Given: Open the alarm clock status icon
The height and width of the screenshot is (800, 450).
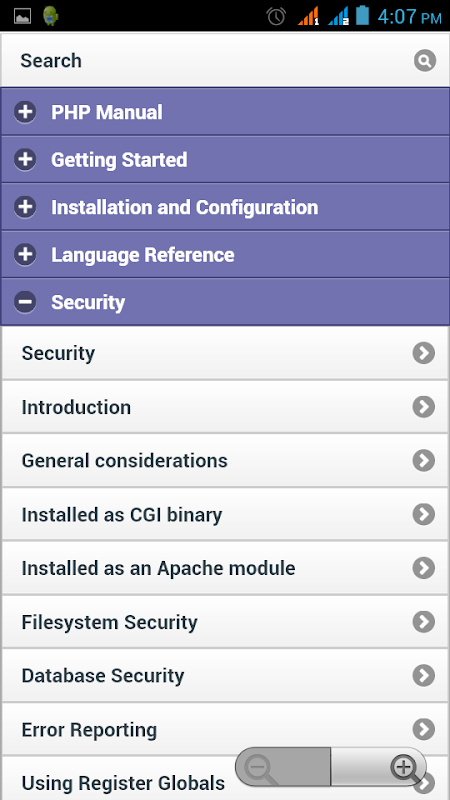Looking at the screenshot, I should click(276, 16).
